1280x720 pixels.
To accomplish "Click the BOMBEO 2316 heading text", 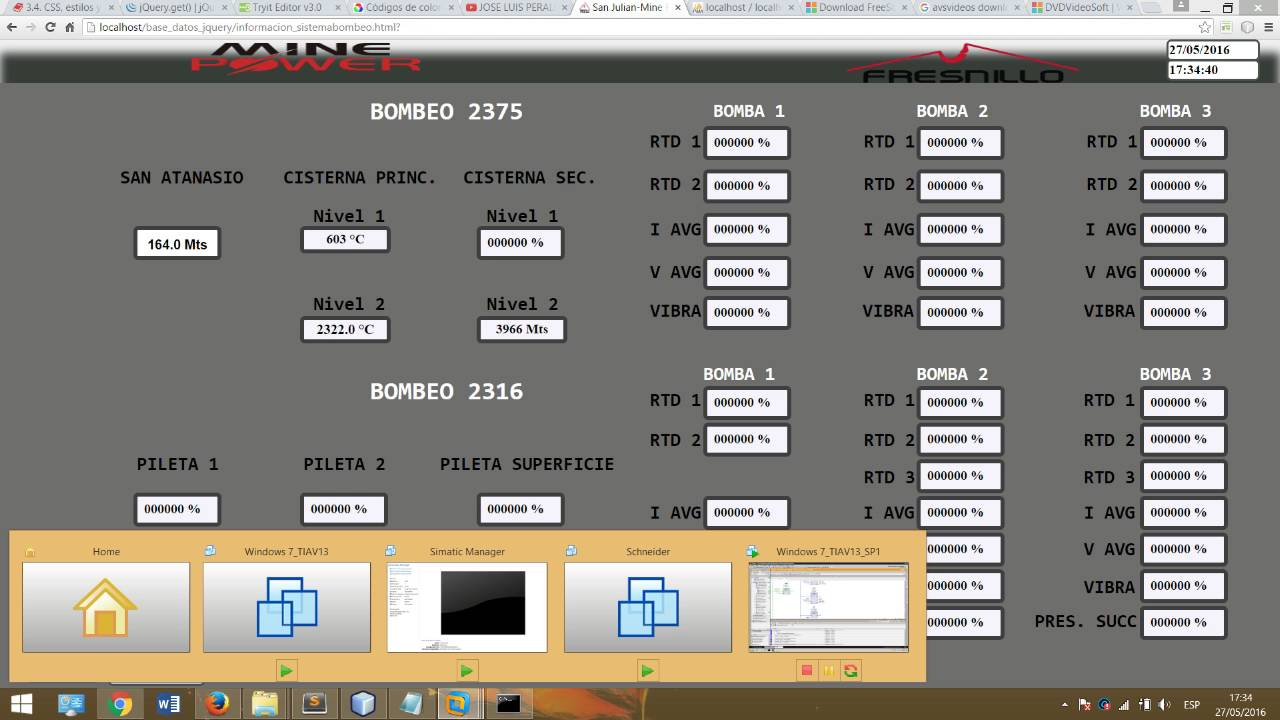I will click(x=447, y=391).
